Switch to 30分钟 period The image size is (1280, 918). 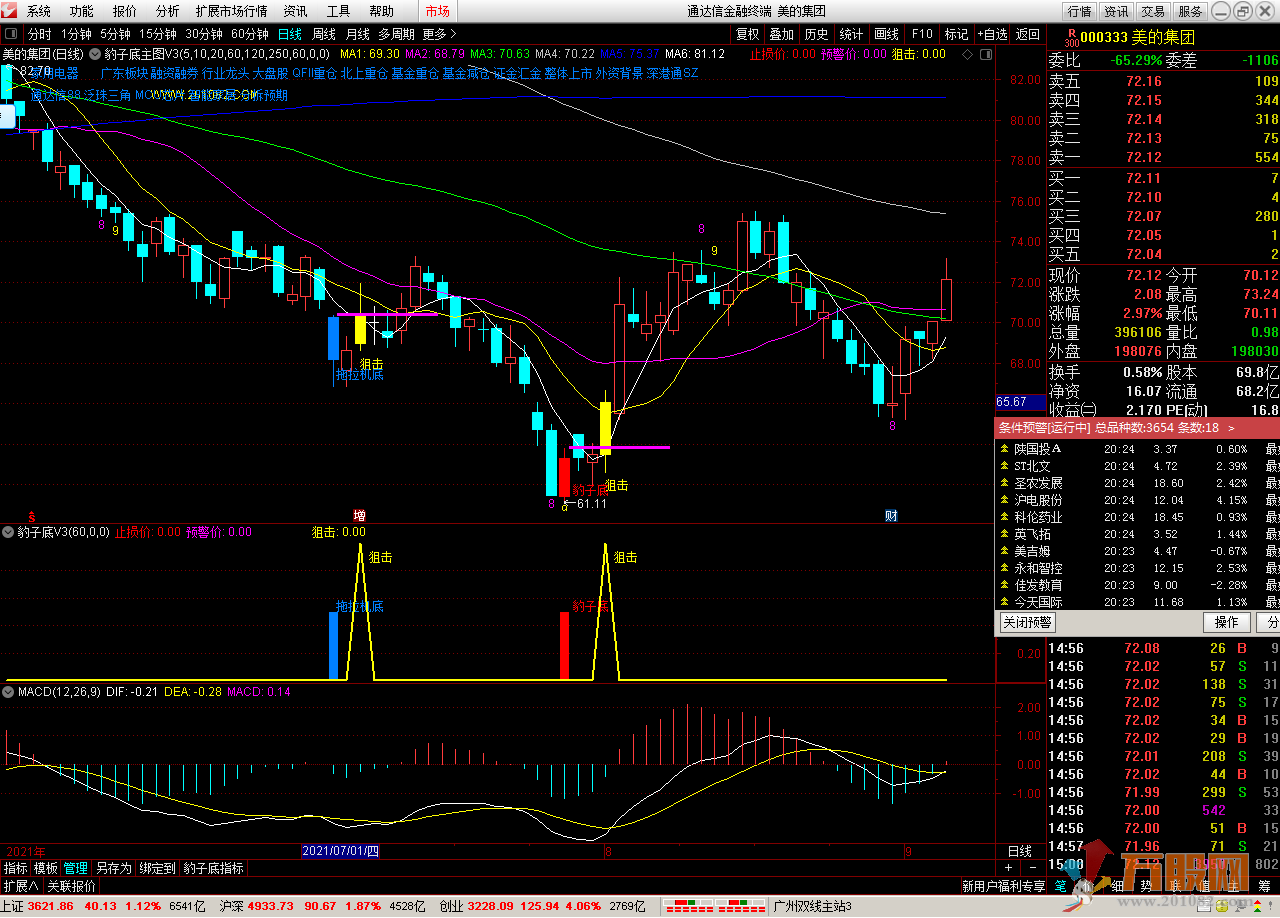(204, 34)
